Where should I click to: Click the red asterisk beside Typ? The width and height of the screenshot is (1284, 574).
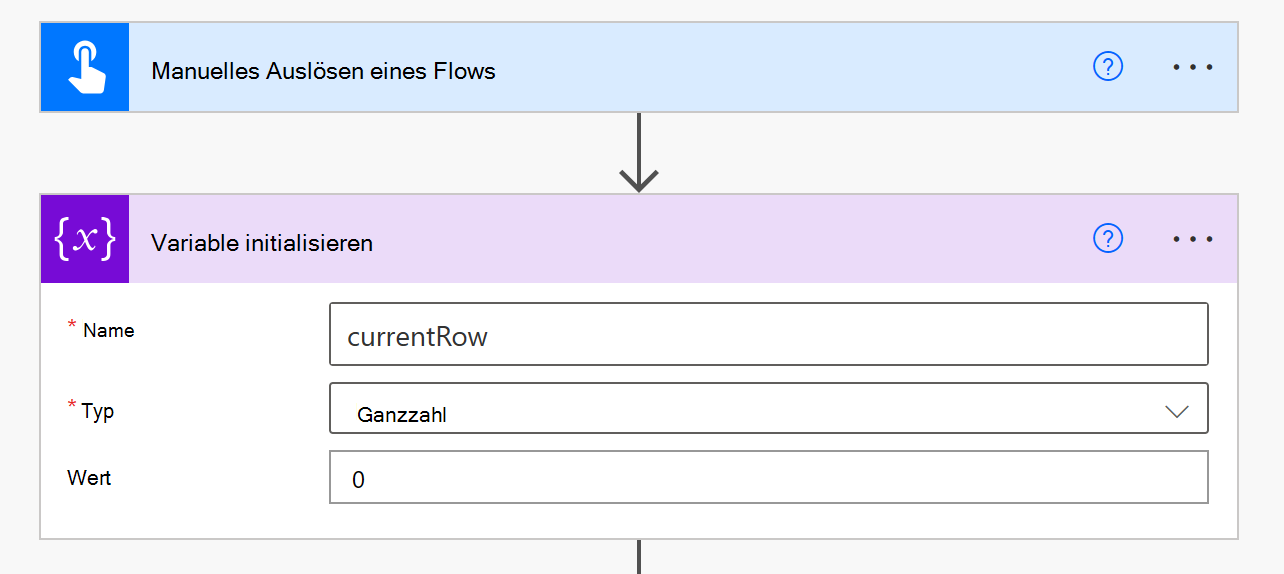pos(72,405)
